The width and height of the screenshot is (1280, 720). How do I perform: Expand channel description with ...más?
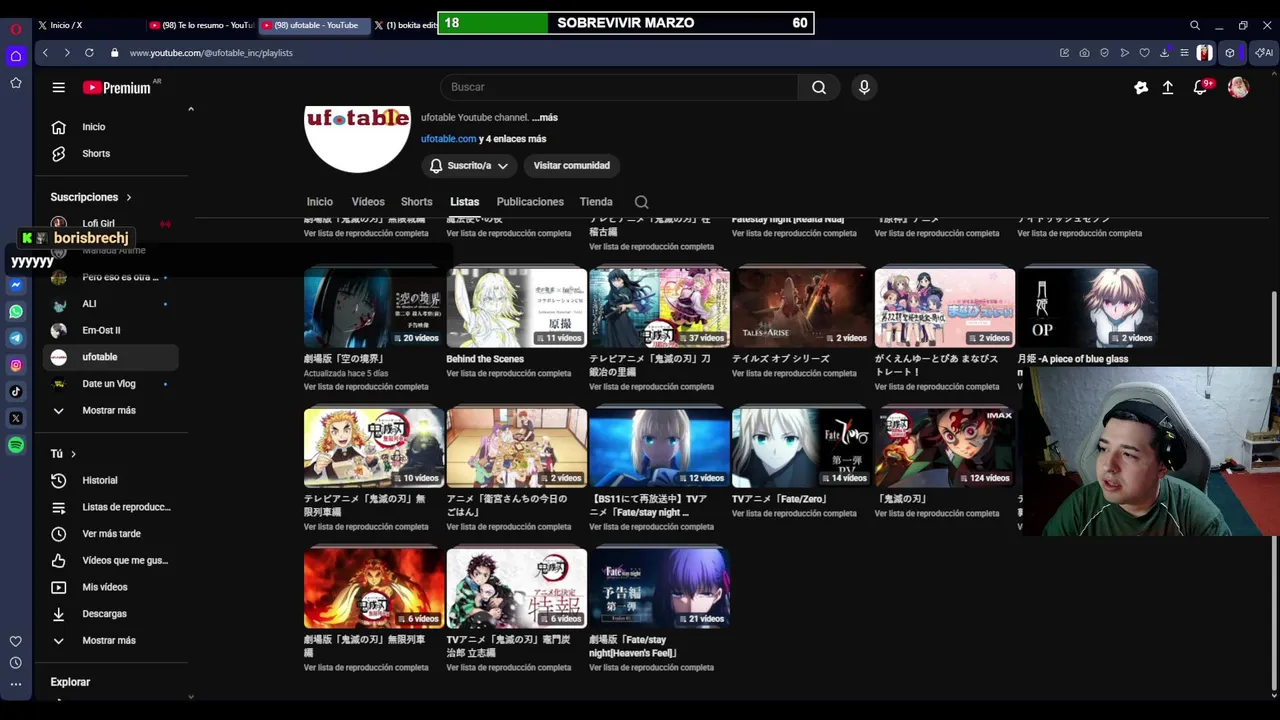click(545, 118)
